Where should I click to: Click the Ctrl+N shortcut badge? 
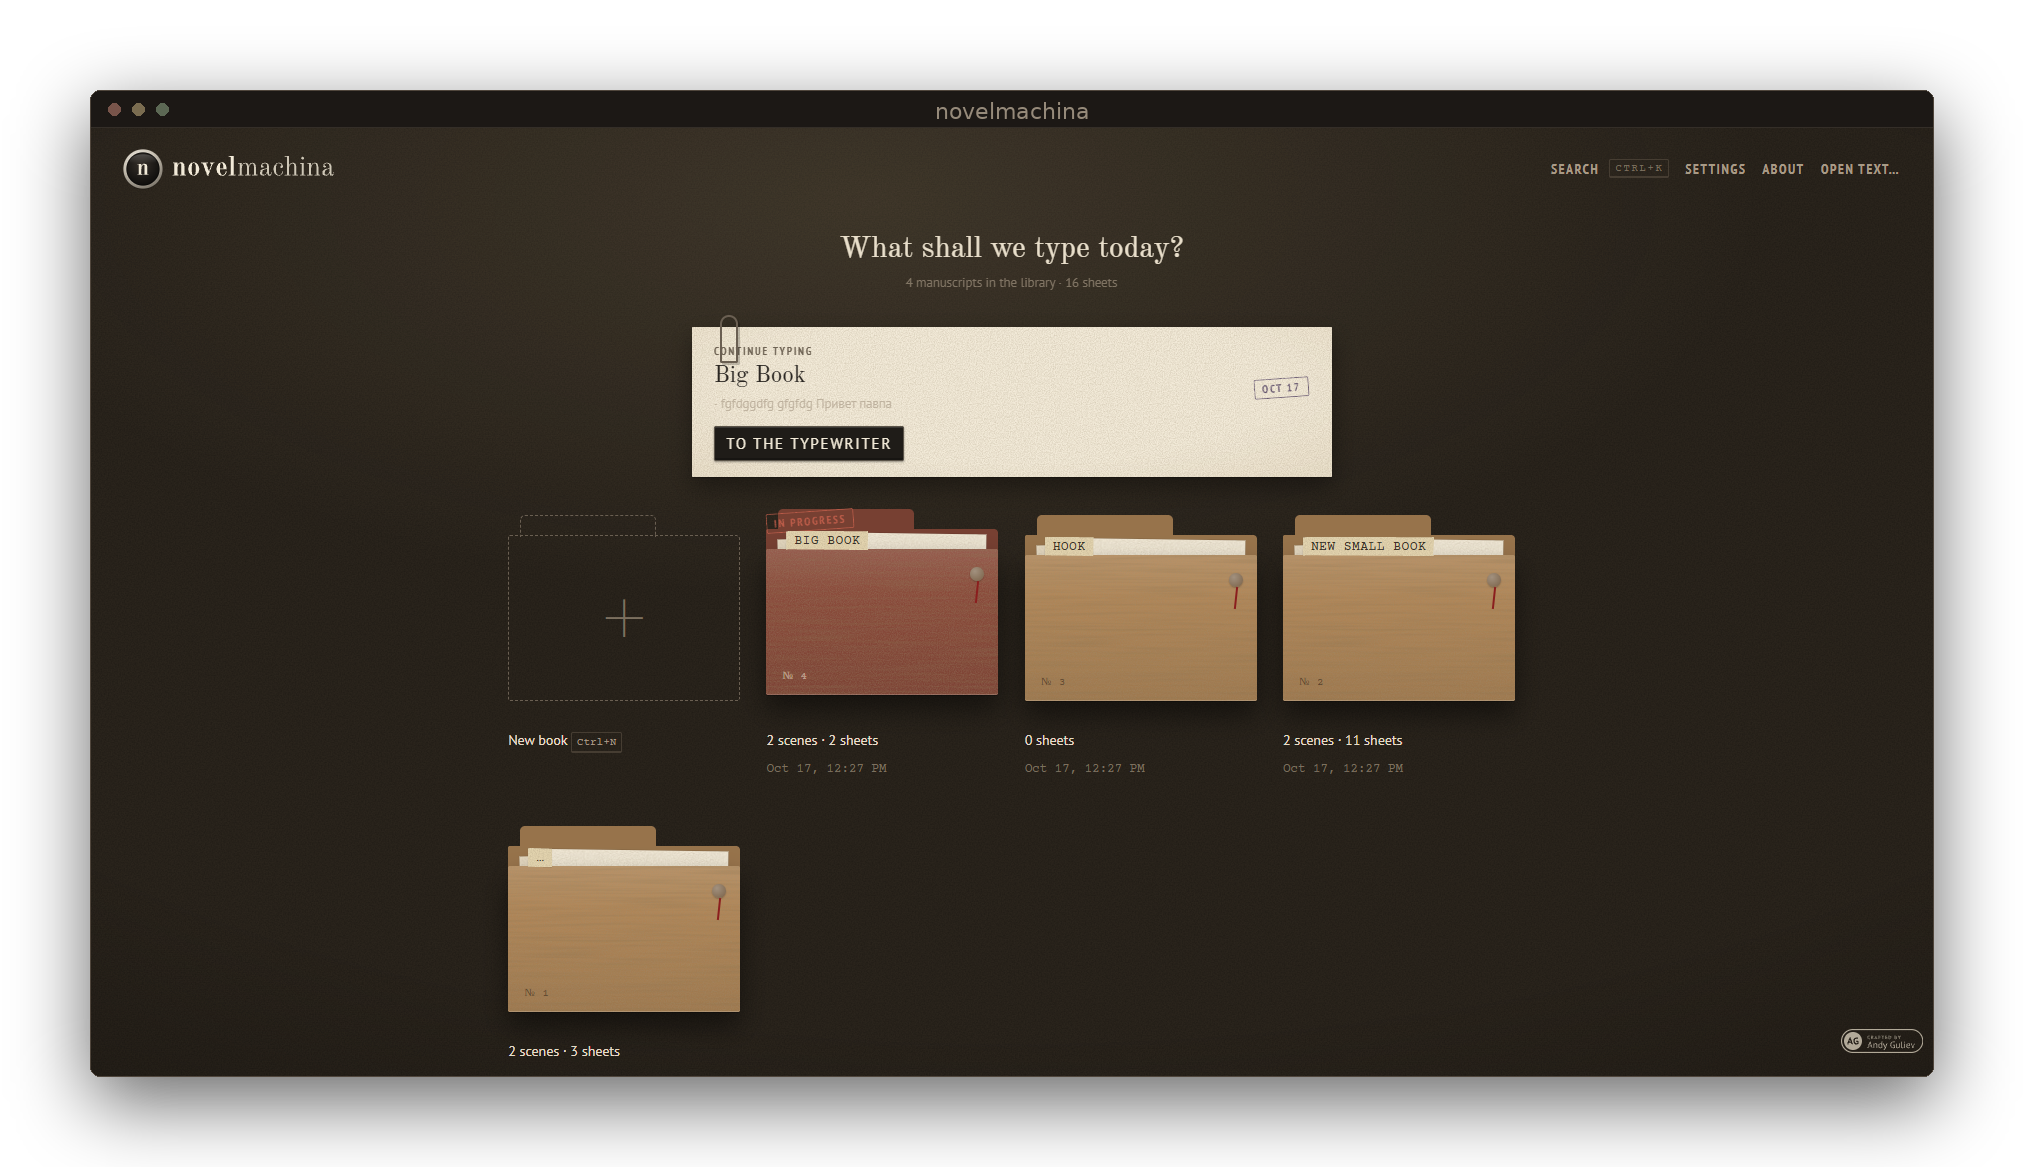597,742
